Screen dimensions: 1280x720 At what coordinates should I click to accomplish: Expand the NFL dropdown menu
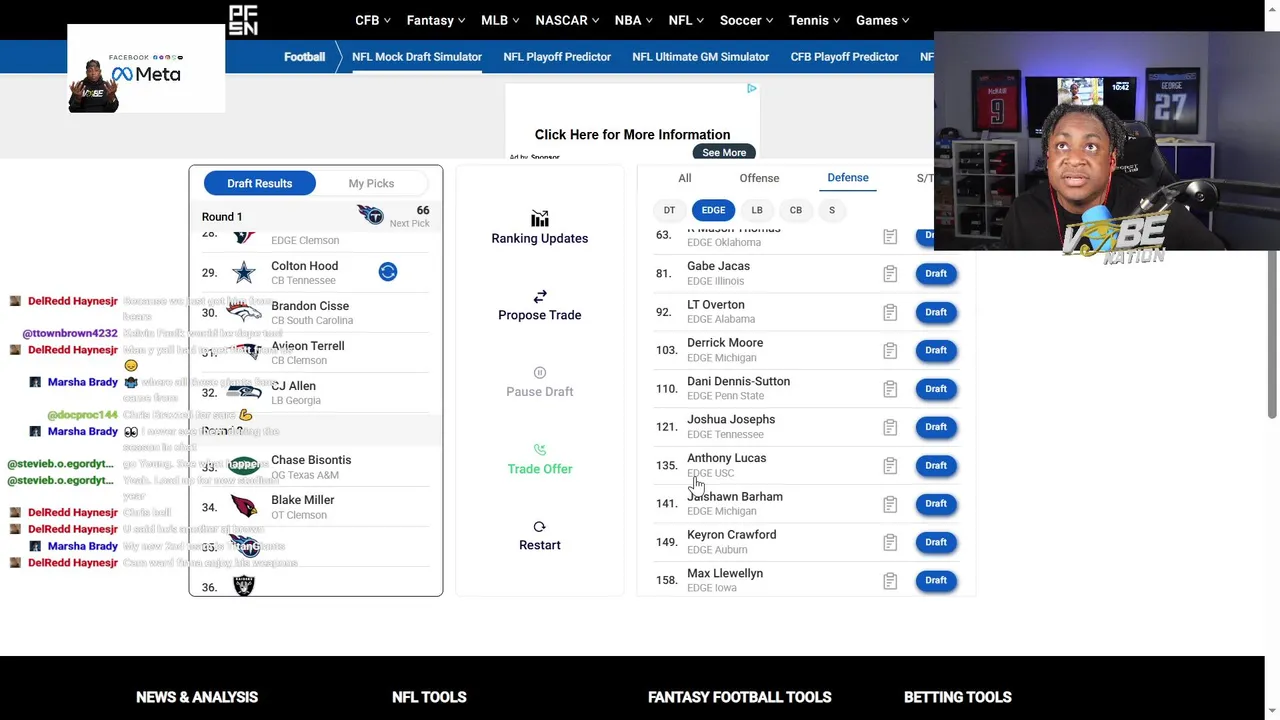686,20
